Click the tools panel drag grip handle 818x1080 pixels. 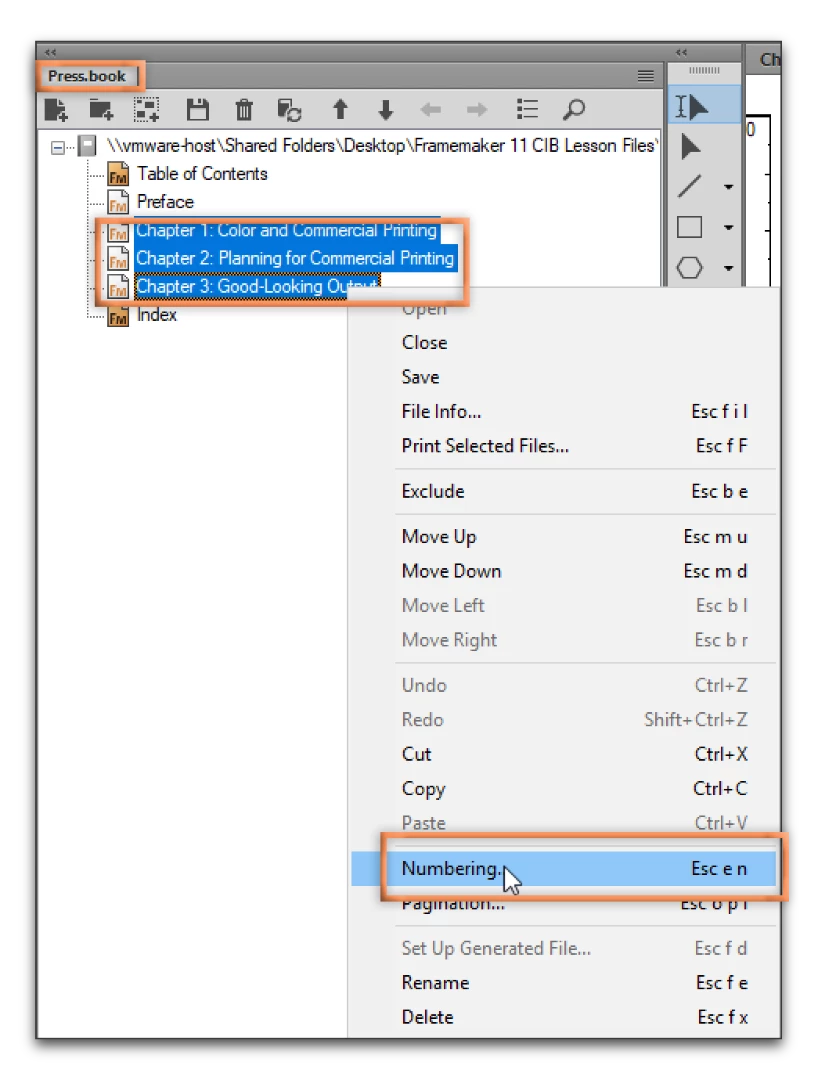point(704,70)
